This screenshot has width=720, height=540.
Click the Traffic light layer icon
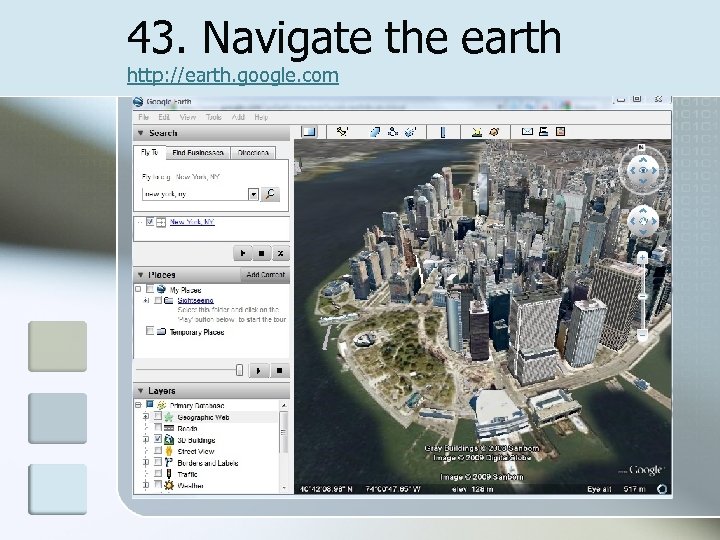(x=169, y=473)
